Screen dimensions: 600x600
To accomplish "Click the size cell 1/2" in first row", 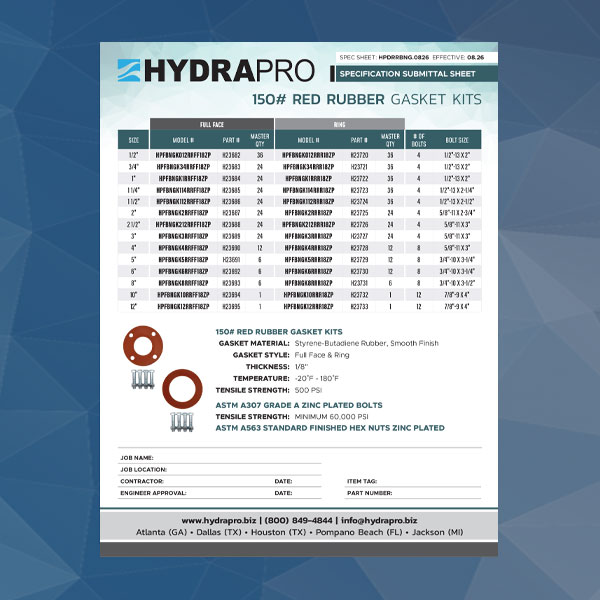I will (x=134, y=155).
